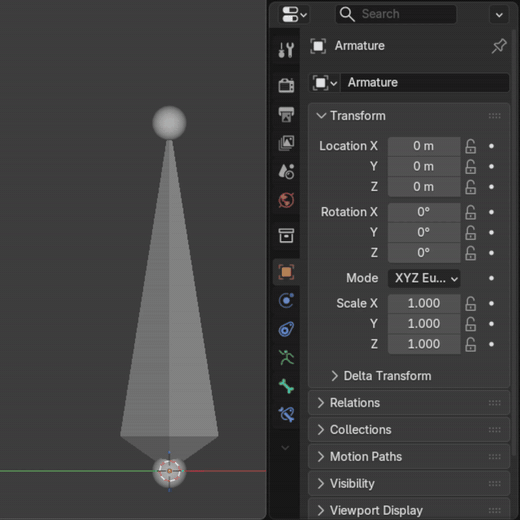The height and width of the screenshot is (520, 520).
Task: Animate Location Y property dot
Action: 491,166
